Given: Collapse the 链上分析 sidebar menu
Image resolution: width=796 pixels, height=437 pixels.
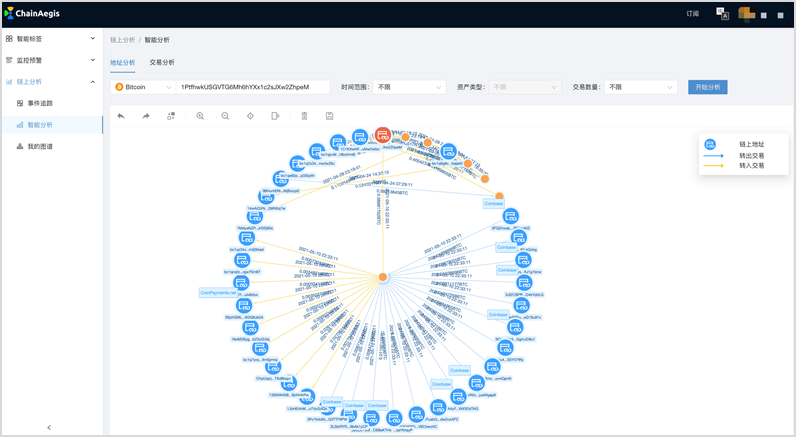Looking at the screenshot, I should coord(52,82).
